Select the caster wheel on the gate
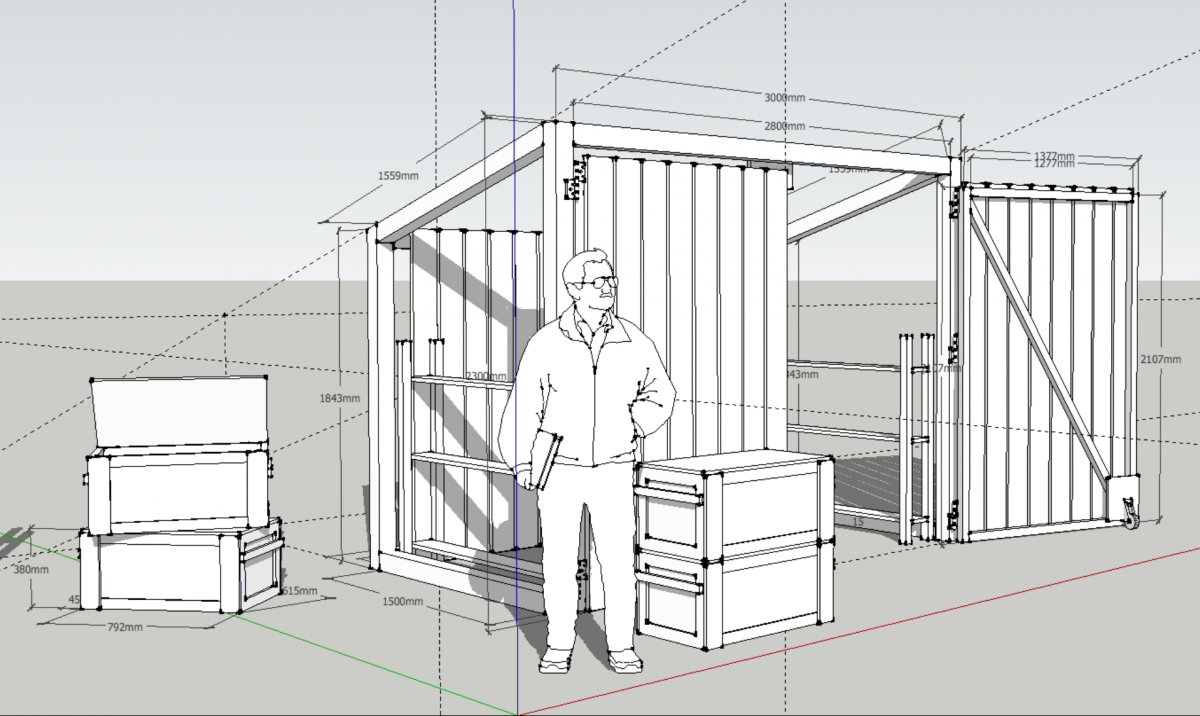This screenshot has height=716, width=1200. 1130,514
